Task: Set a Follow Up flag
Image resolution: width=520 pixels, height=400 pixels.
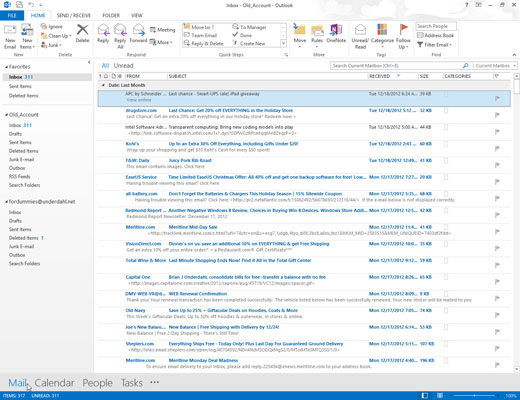Action: point(403,36)
